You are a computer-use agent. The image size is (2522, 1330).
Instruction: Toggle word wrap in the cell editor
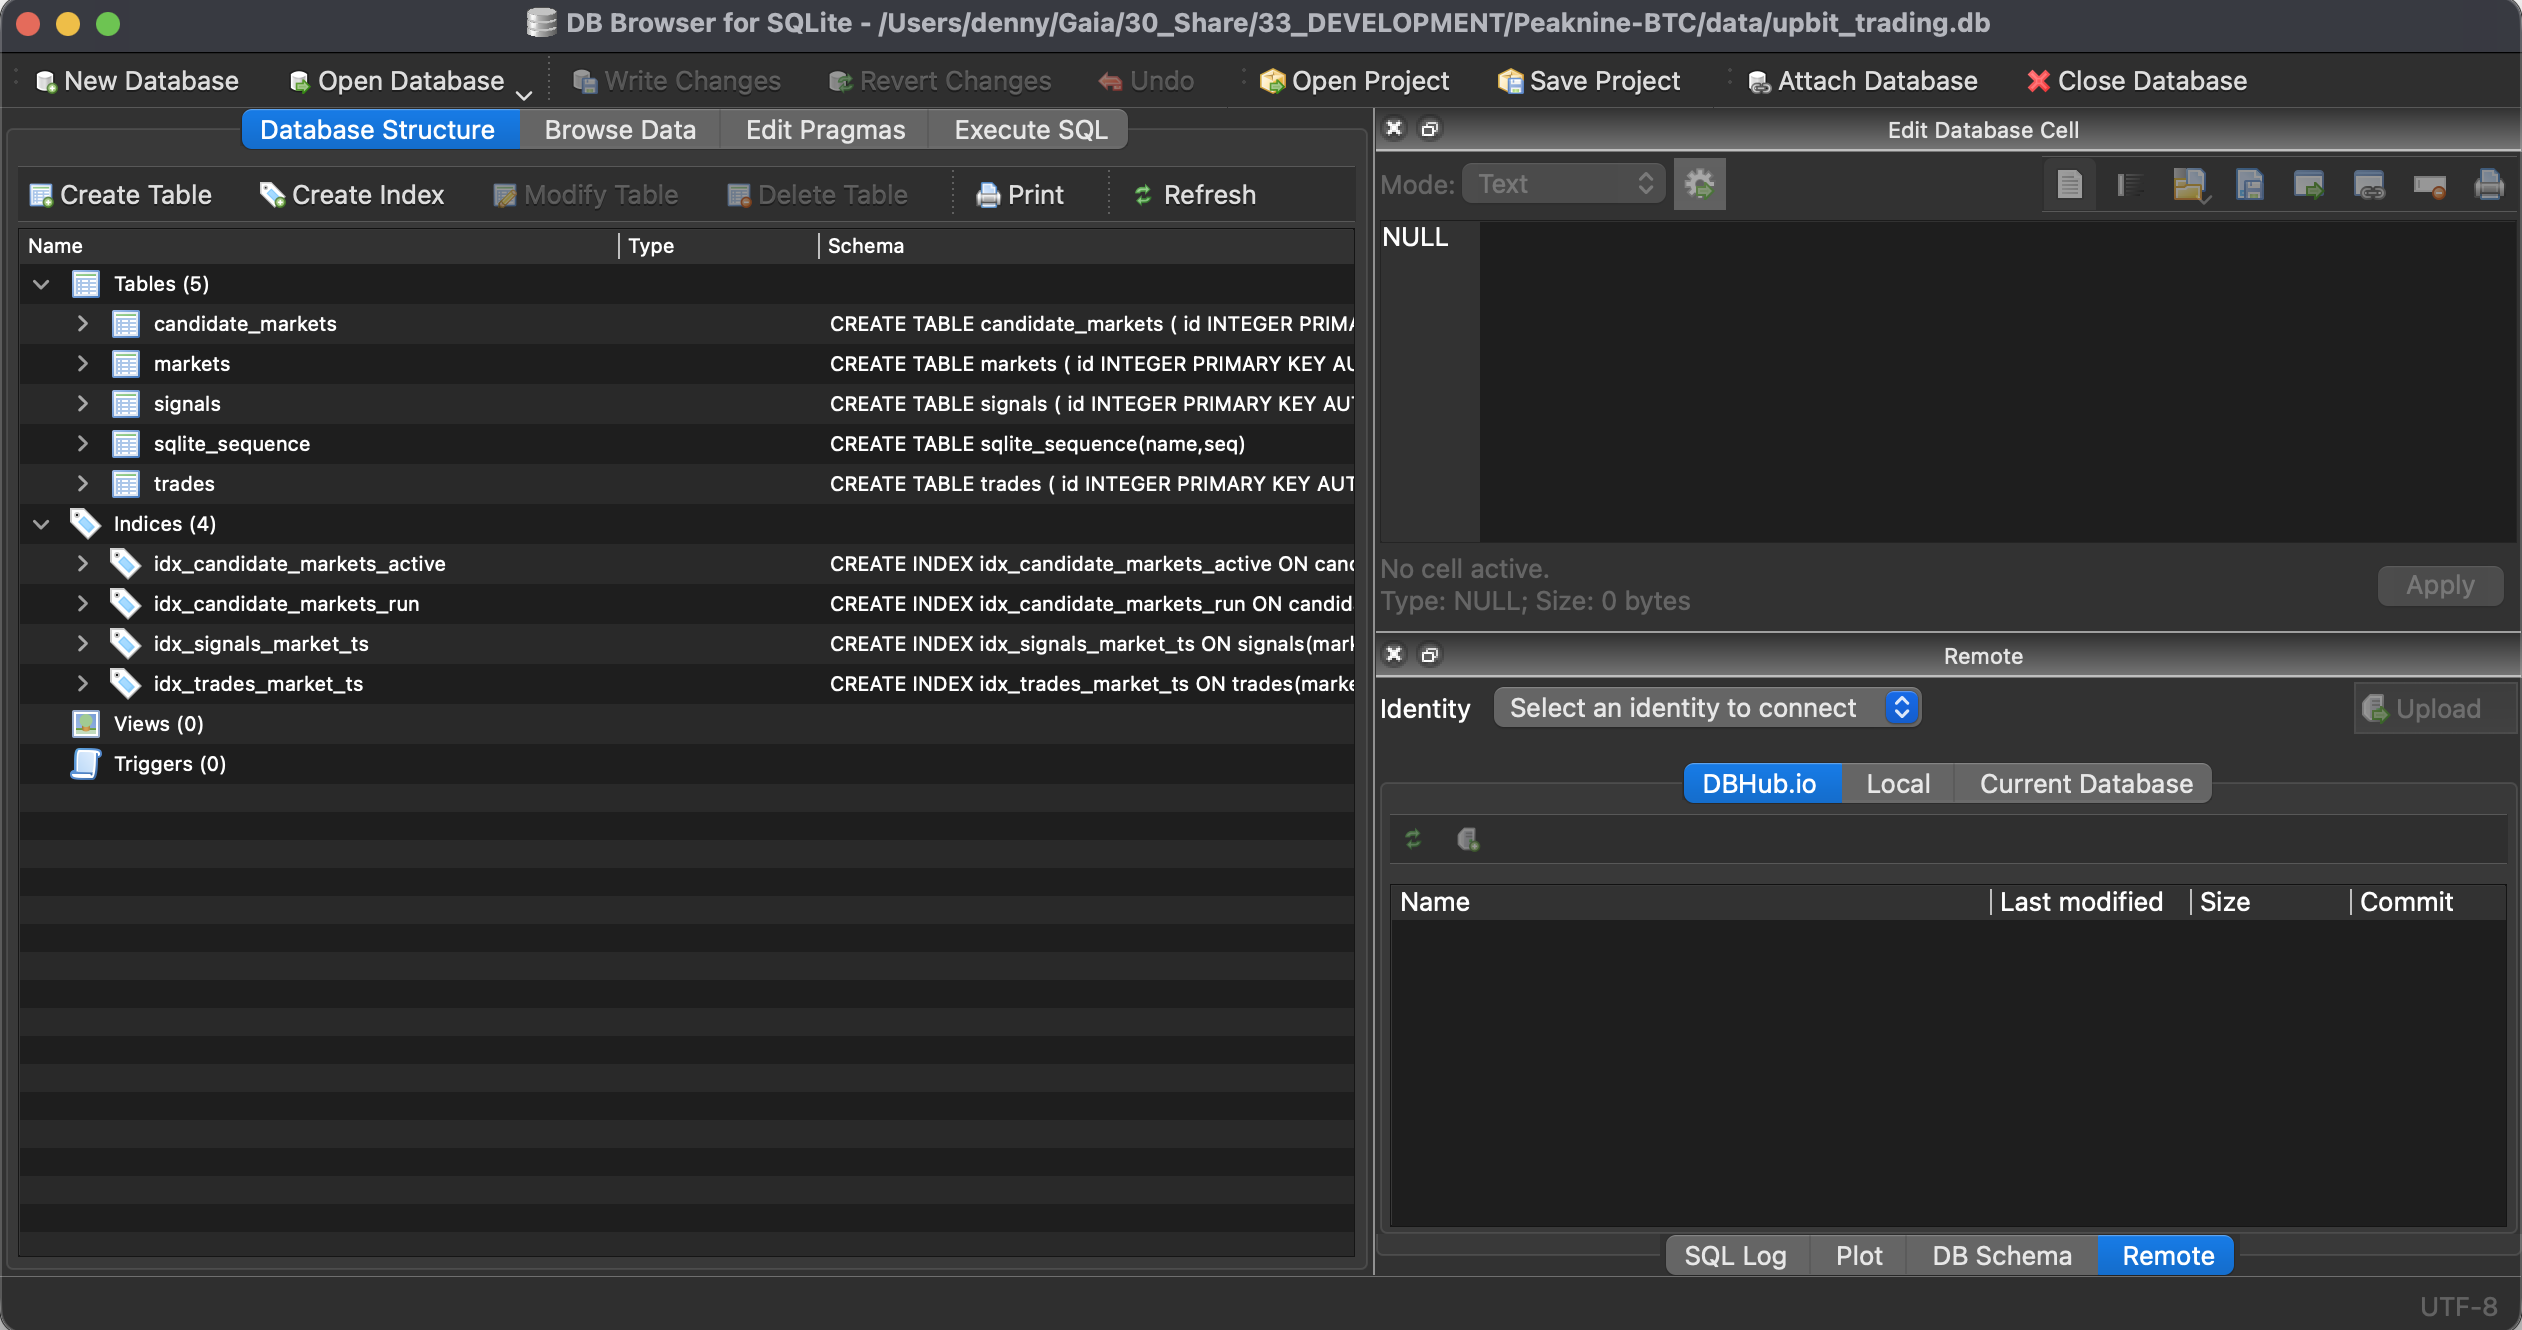[x=2129, y=184]
